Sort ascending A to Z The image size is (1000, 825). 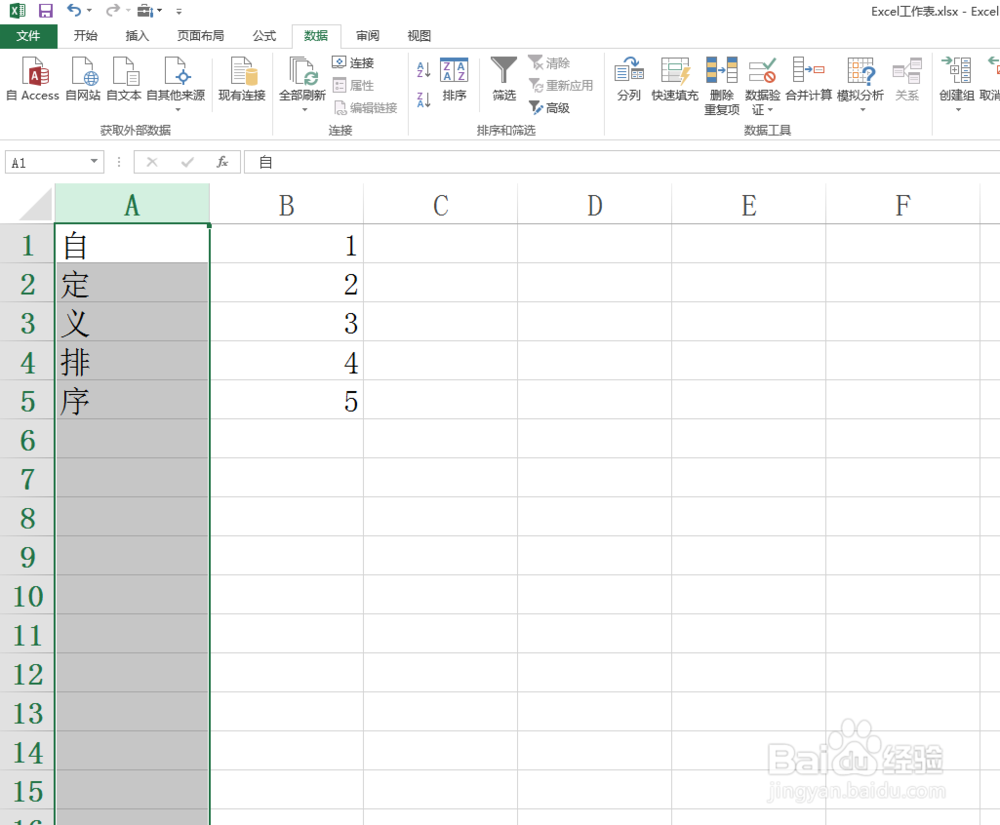(x=423, y=69)
